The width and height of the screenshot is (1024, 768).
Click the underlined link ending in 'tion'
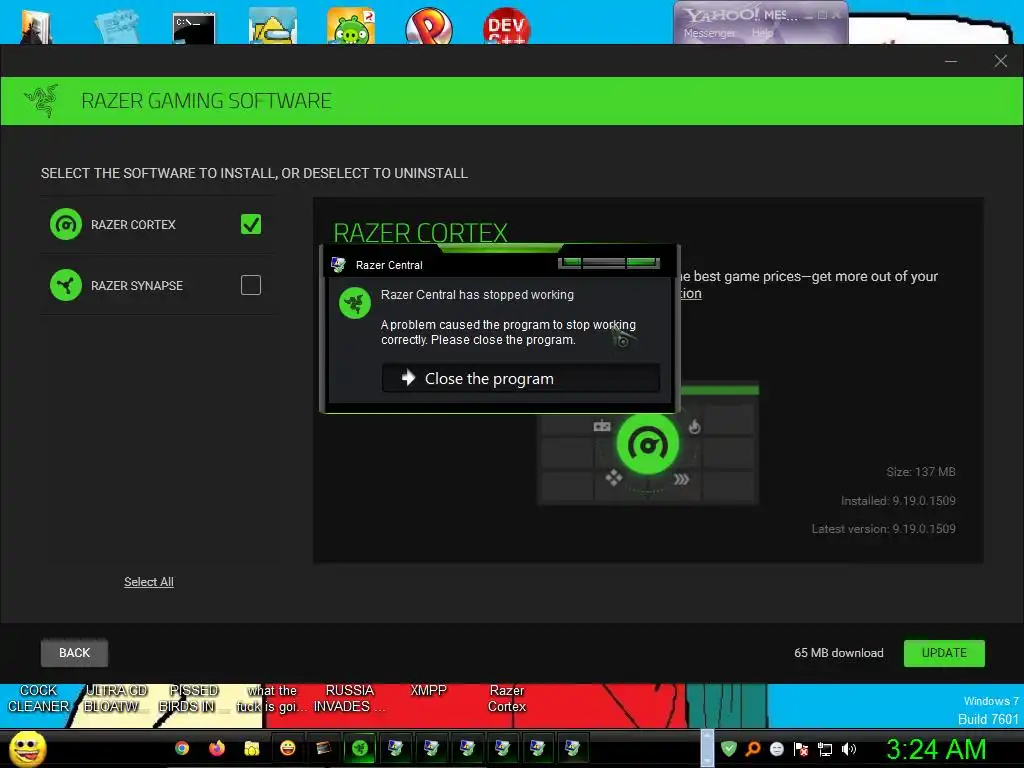(x=691, y=294)
